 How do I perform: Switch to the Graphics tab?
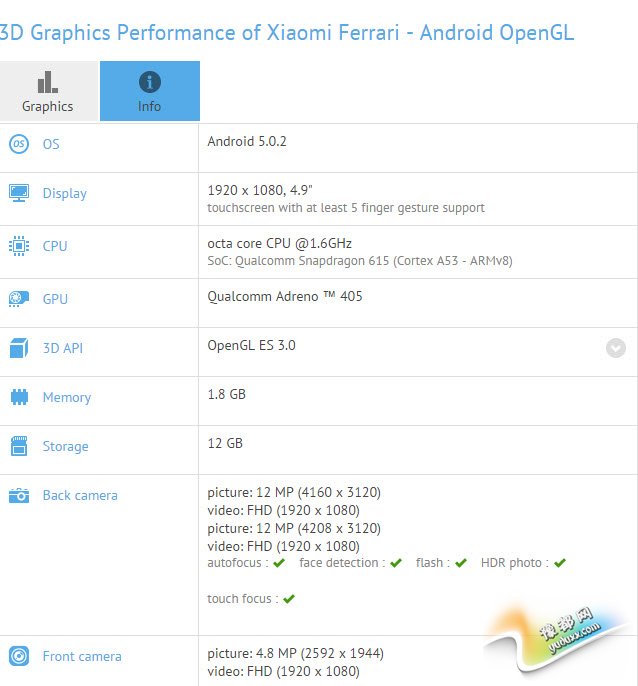(x=48, y=91)
